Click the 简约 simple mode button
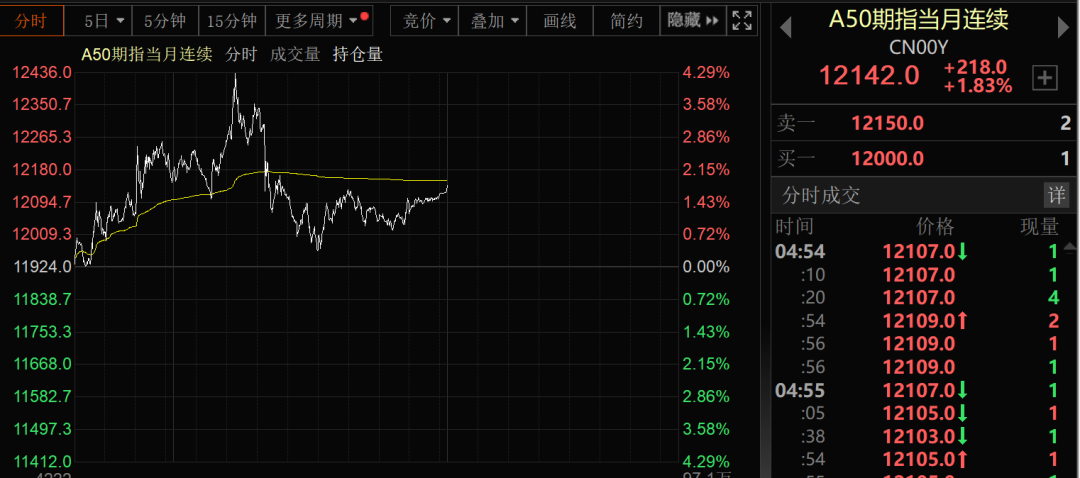Screen dimensions: 1080x478 pyautogui.click(x=626, y=20)
